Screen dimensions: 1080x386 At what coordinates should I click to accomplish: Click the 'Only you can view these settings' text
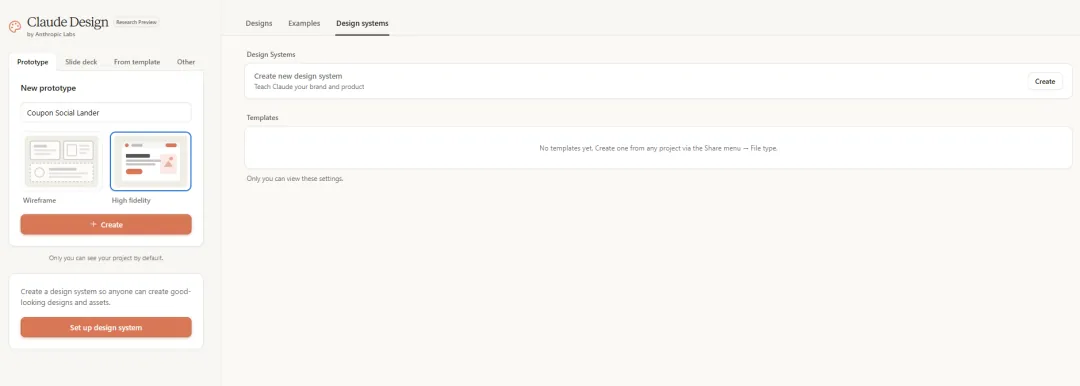(295, 179)
